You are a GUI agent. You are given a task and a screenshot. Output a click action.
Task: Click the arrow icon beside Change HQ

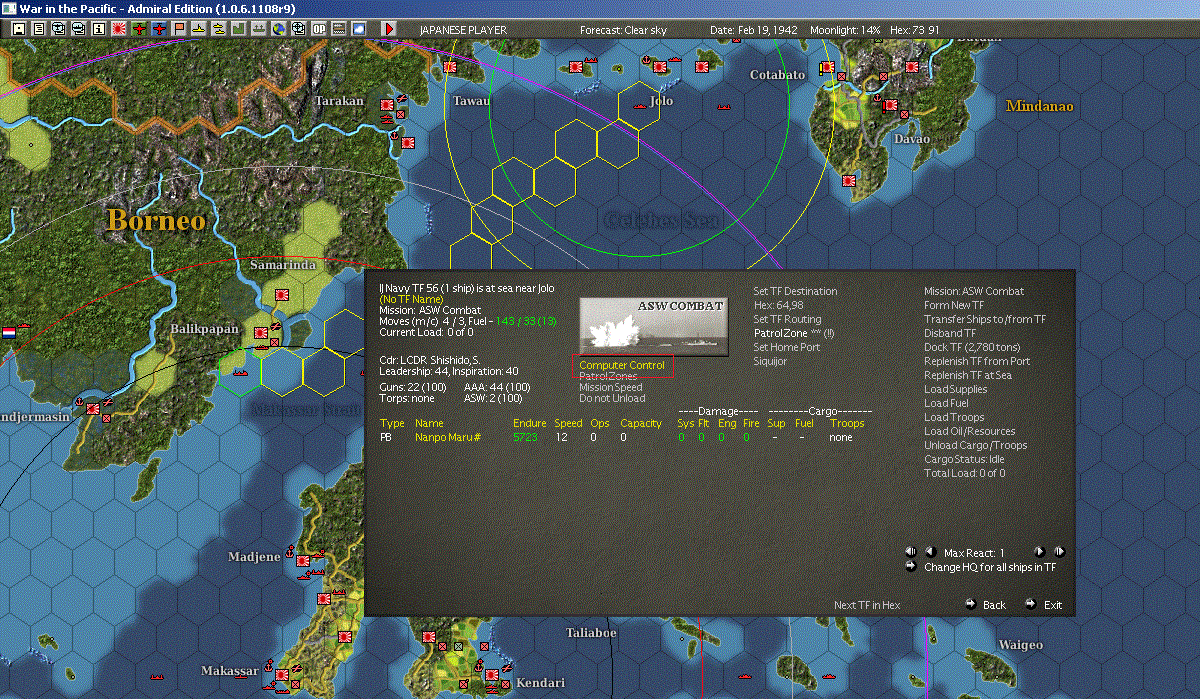[911, 566]
